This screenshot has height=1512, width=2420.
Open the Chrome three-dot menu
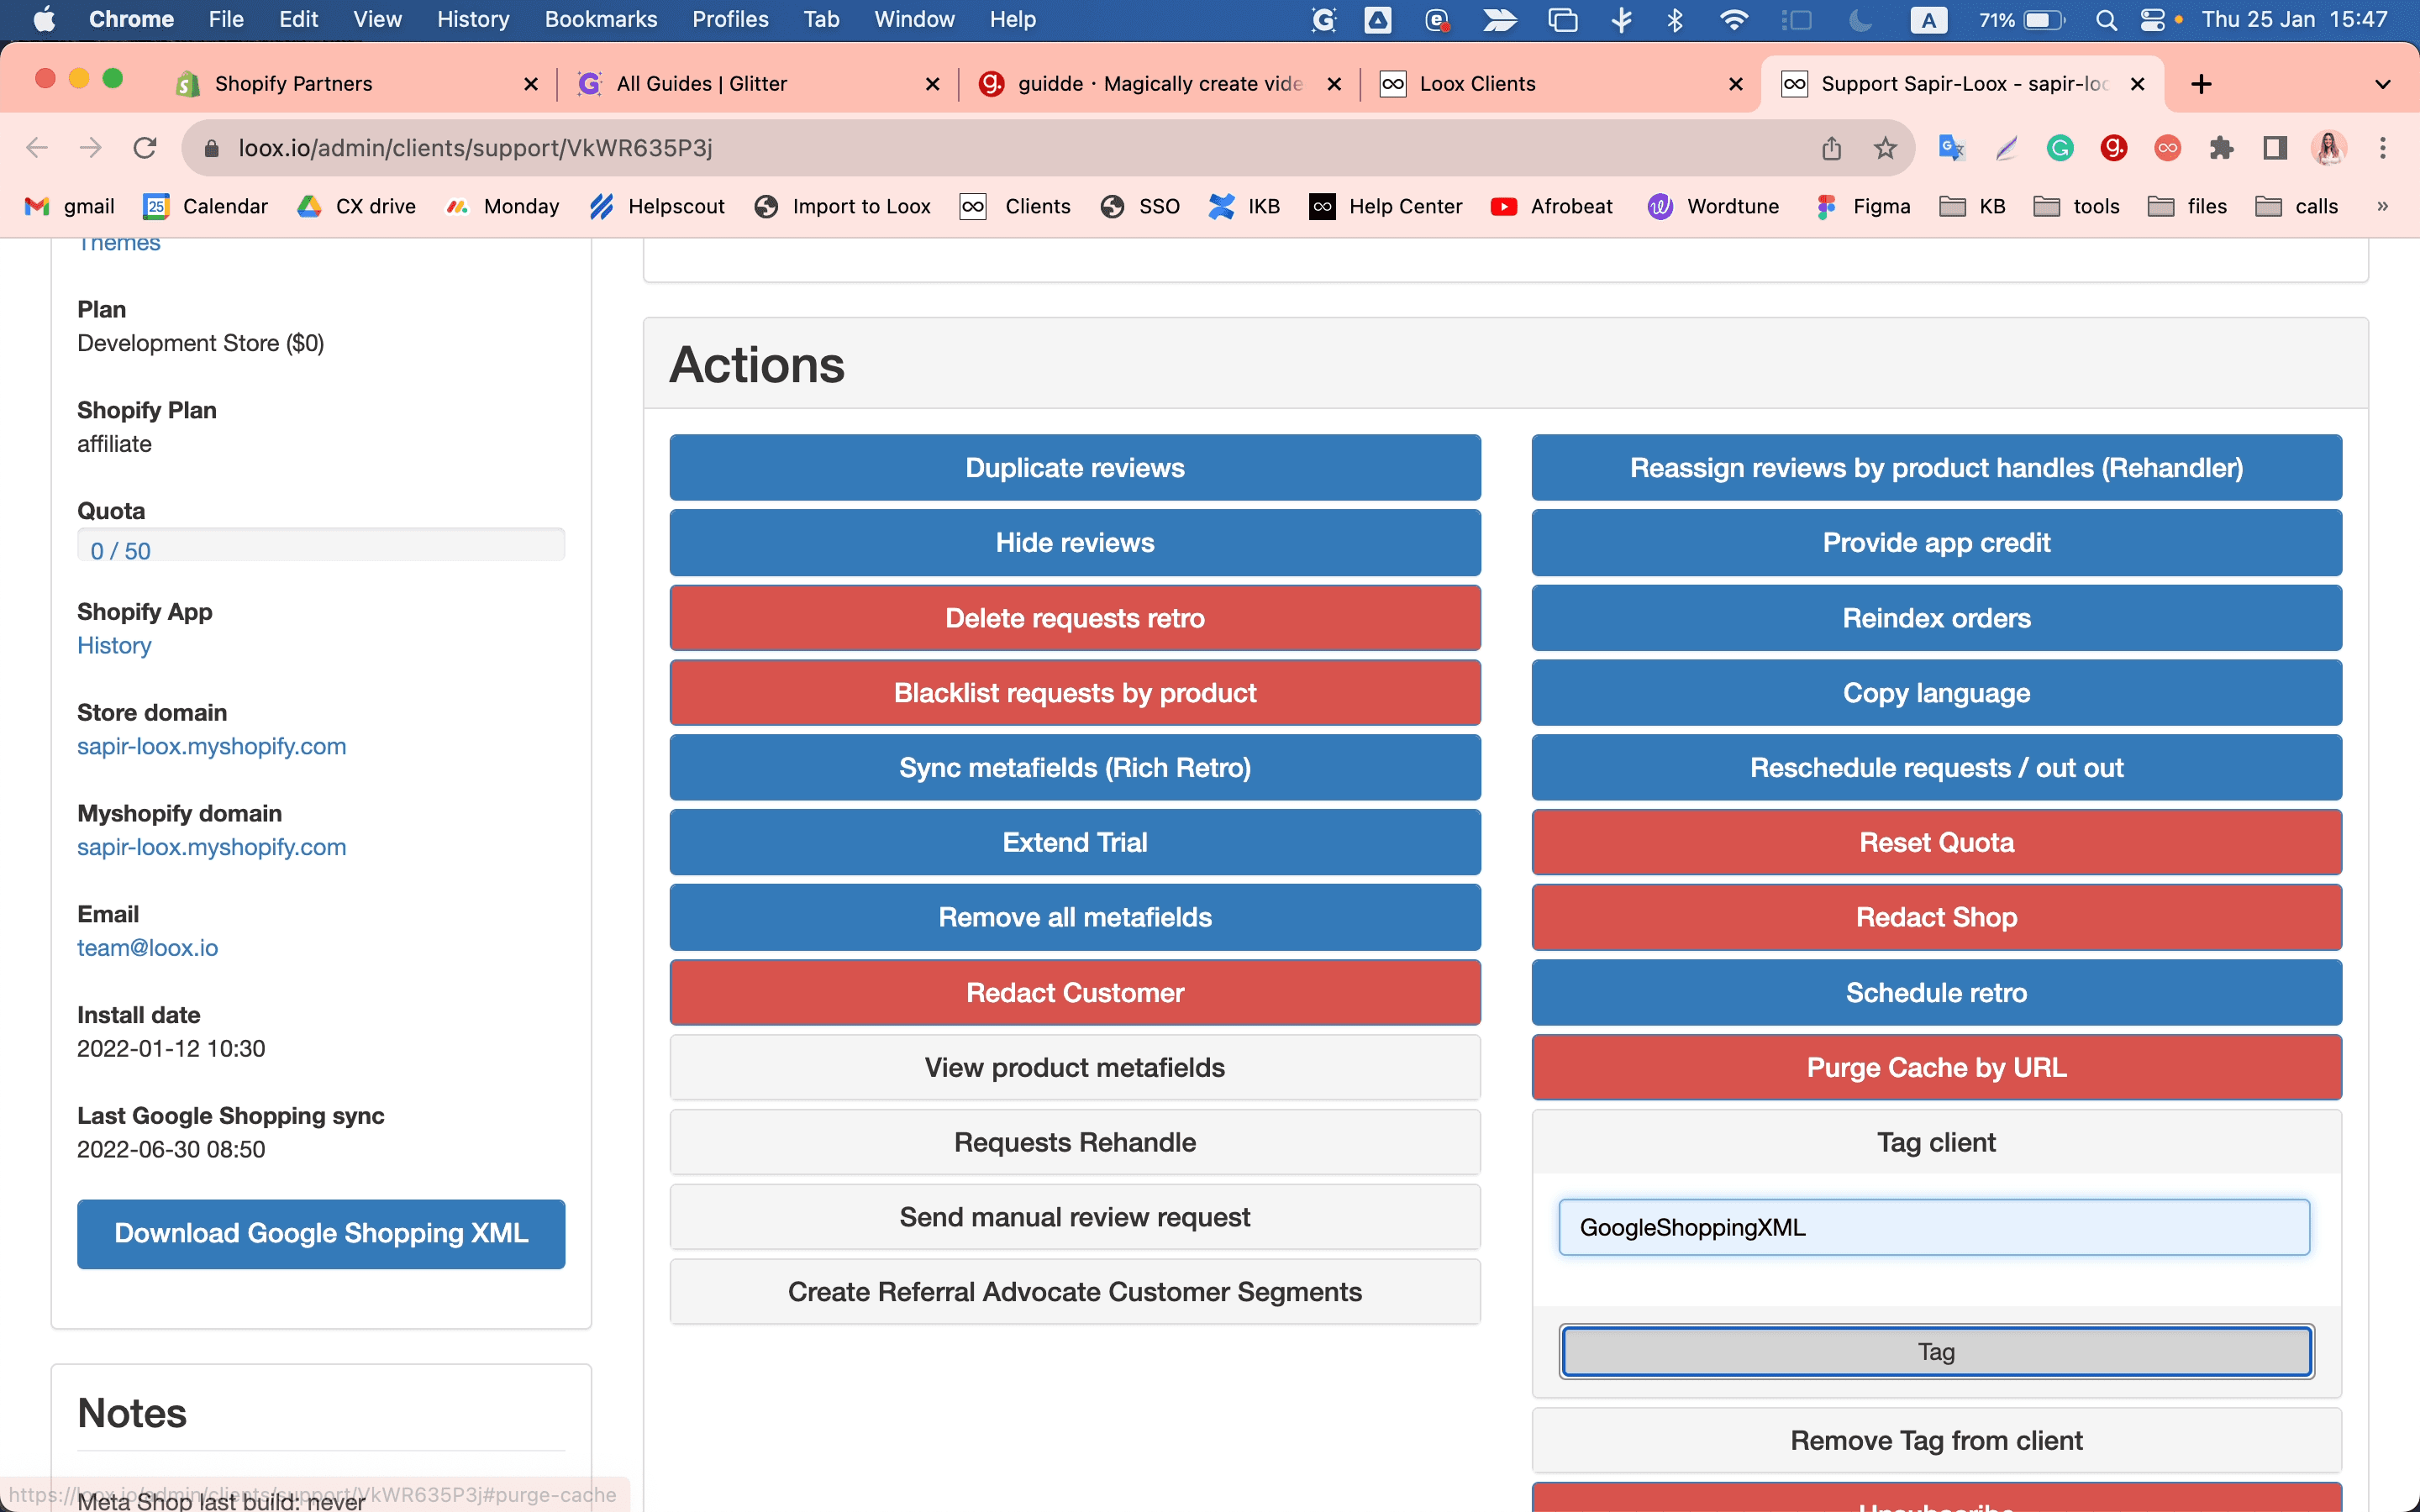(2383, 148)
